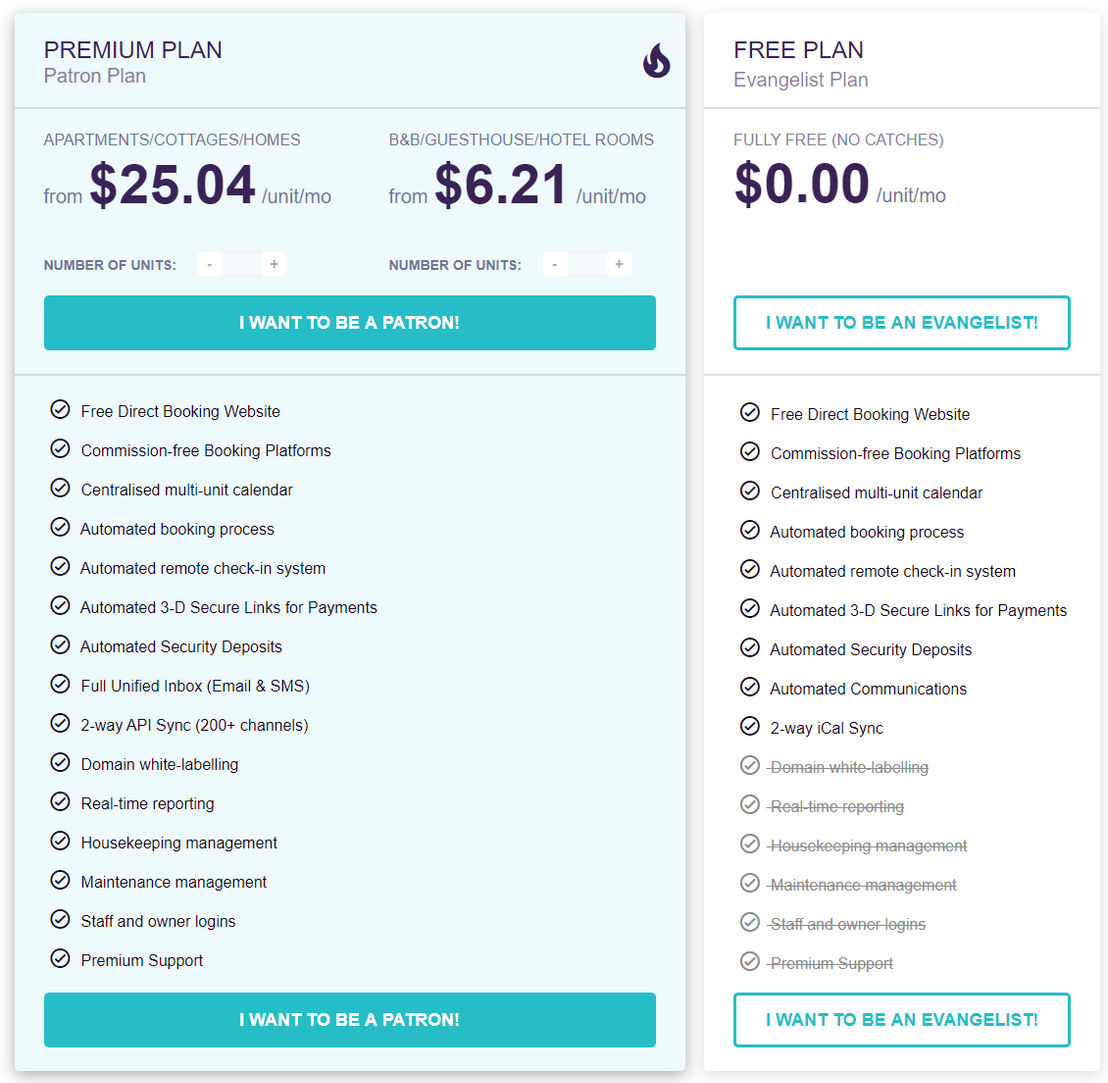Click top I WANT TO BE AN EVANGELIST button

pyautogui.click(x=902, y=323)
